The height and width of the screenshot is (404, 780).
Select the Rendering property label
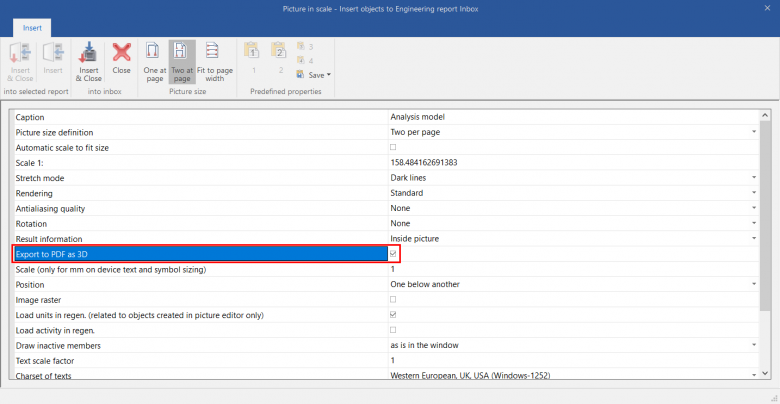click(34, 193)
